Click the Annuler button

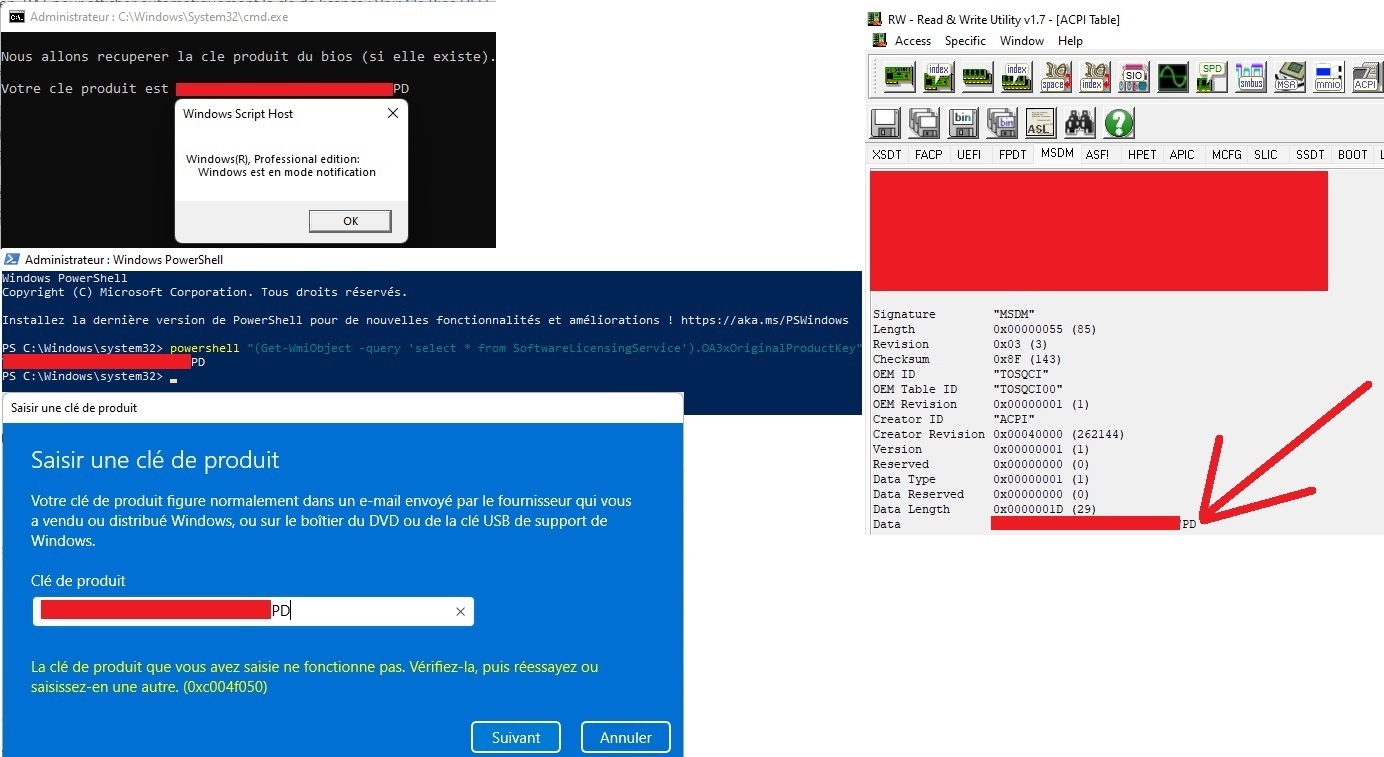(626, 737)
